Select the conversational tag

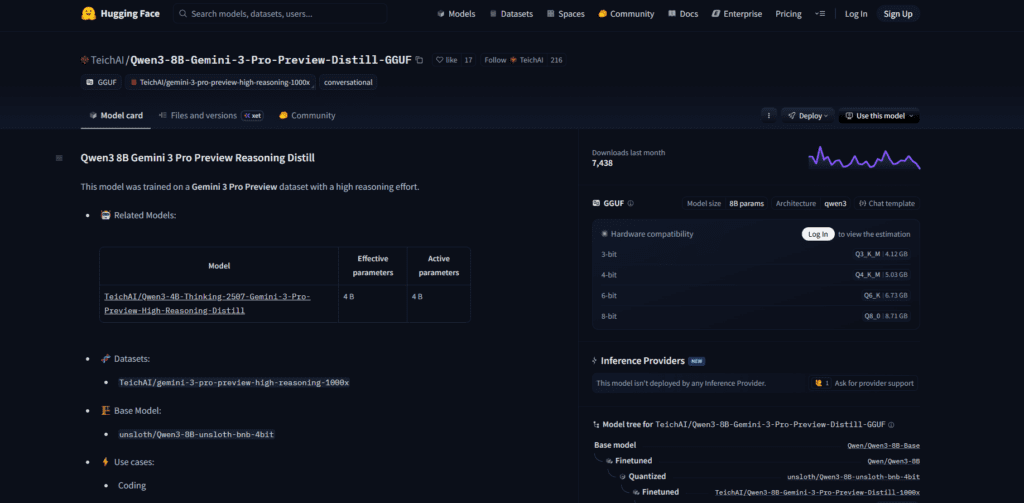348,82
